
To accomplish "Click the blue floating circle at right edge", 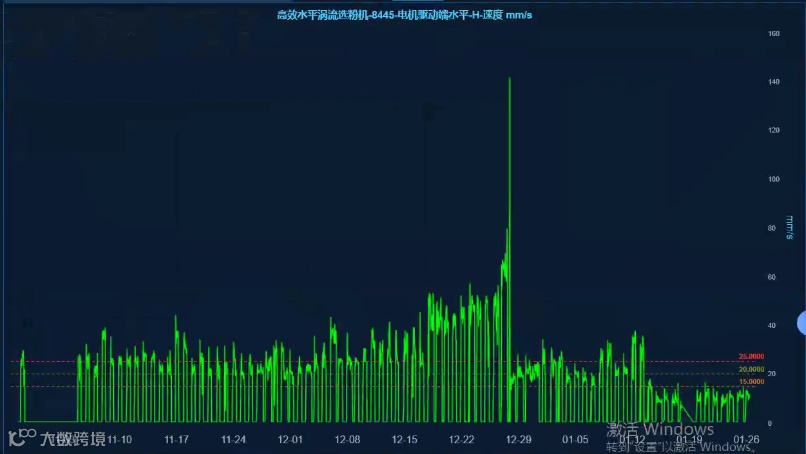I will pos(802,323).
